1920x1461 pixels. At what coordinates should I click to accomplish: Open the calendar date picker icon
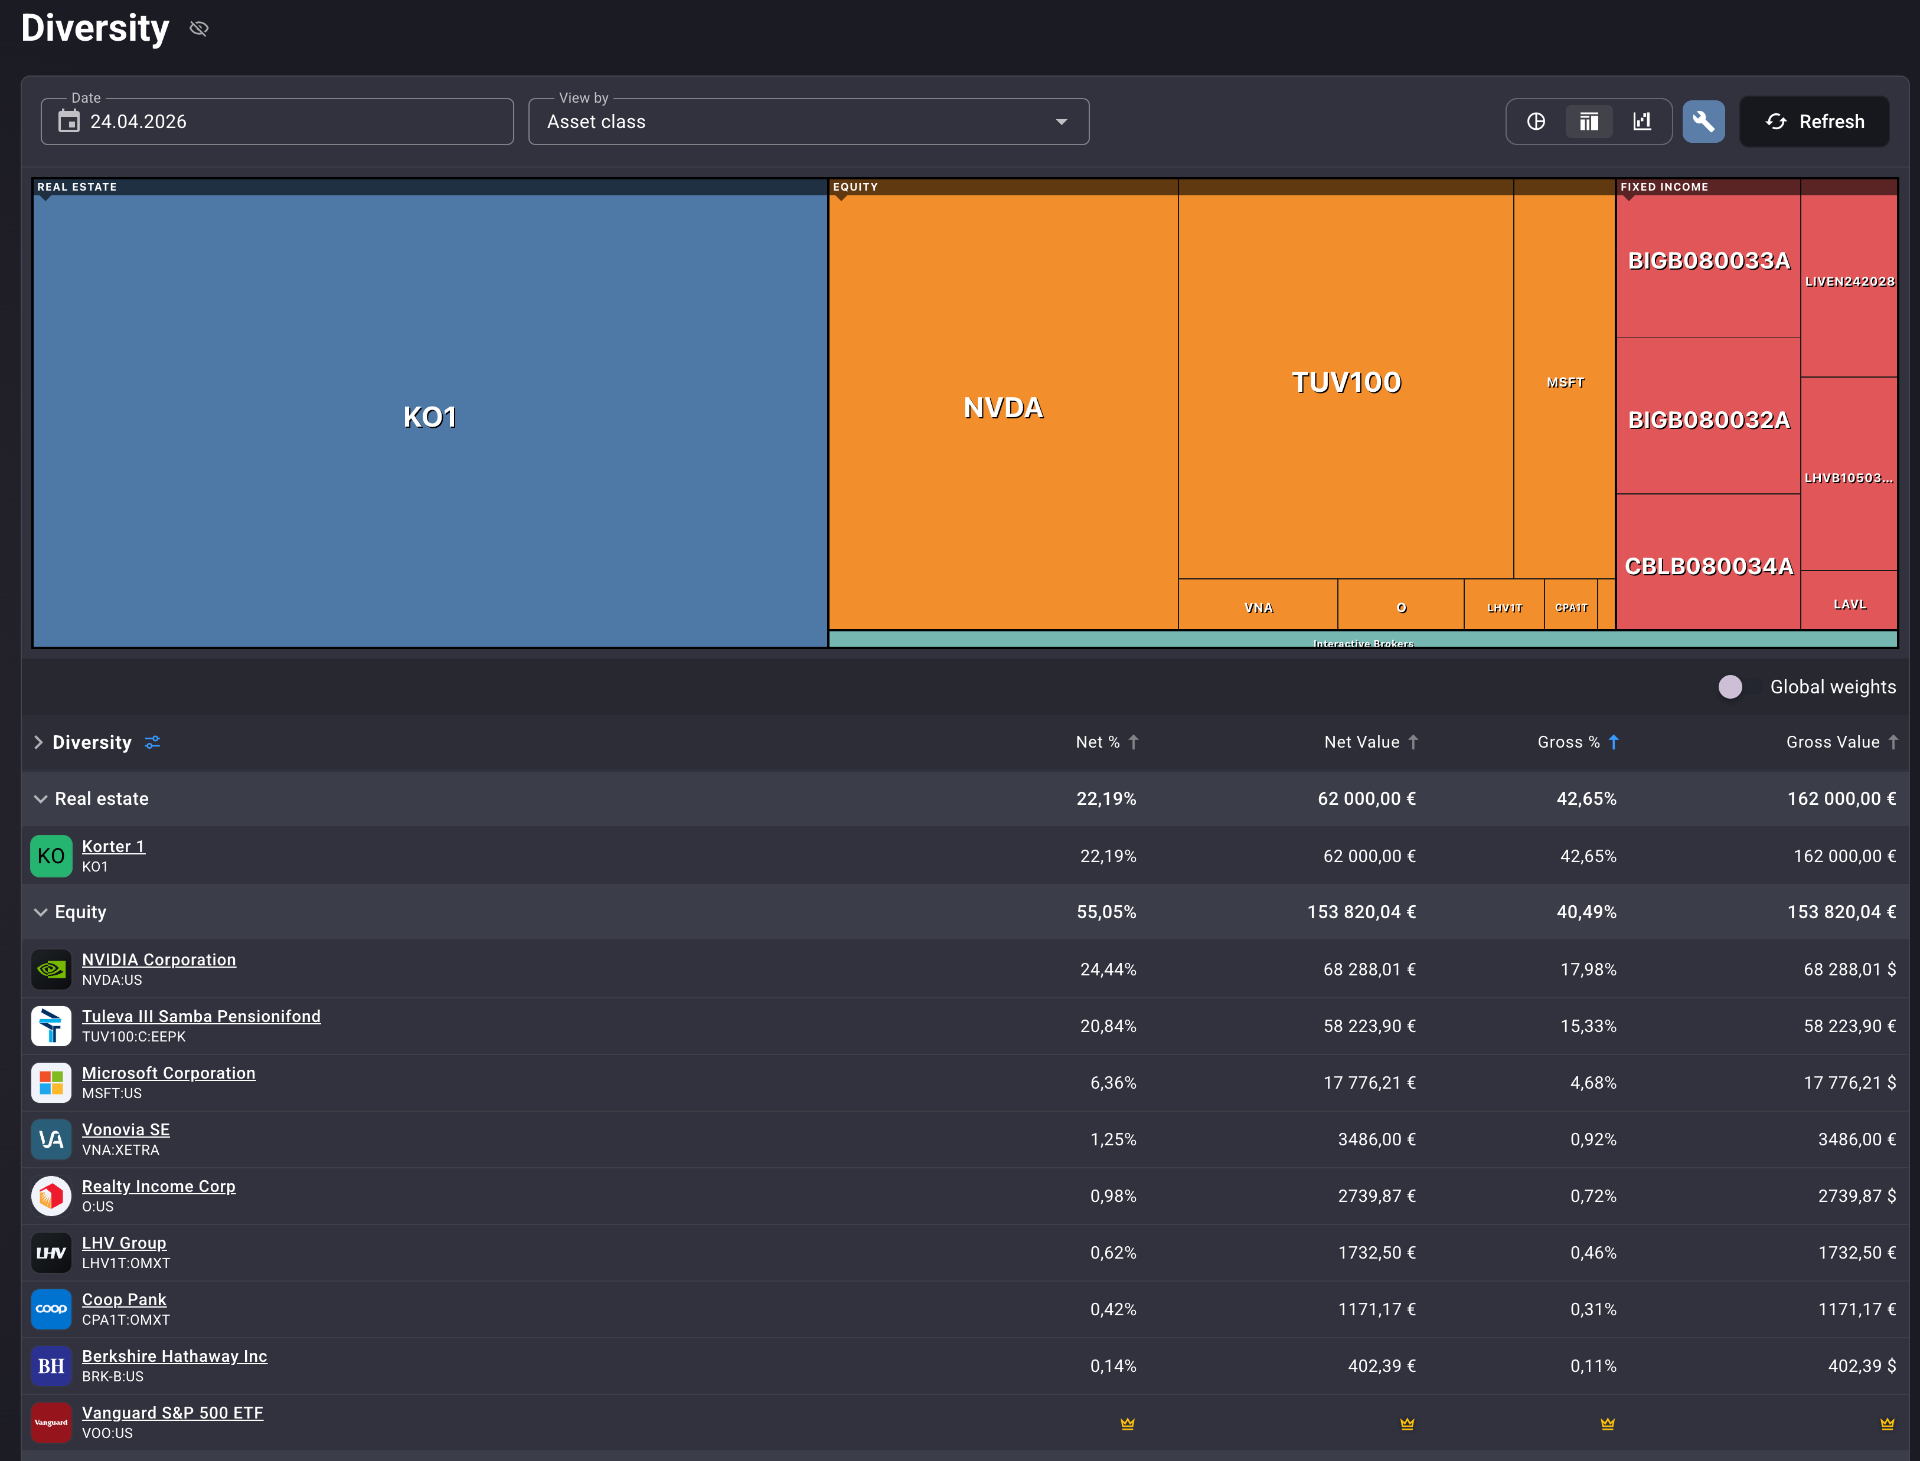(x=69, y=122)
